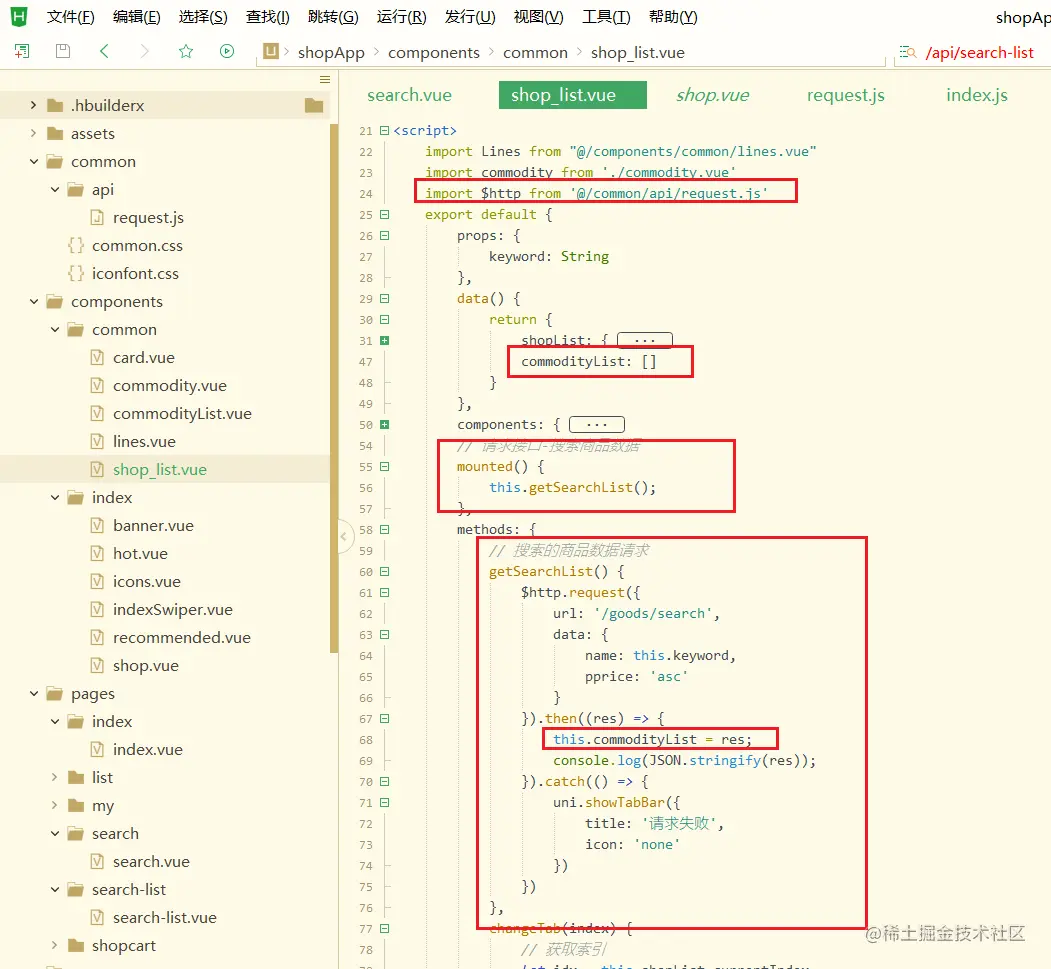Select the active shop_list.vue tab
Viewport: 1051px width, 969px height.
(x=572, y=95)
